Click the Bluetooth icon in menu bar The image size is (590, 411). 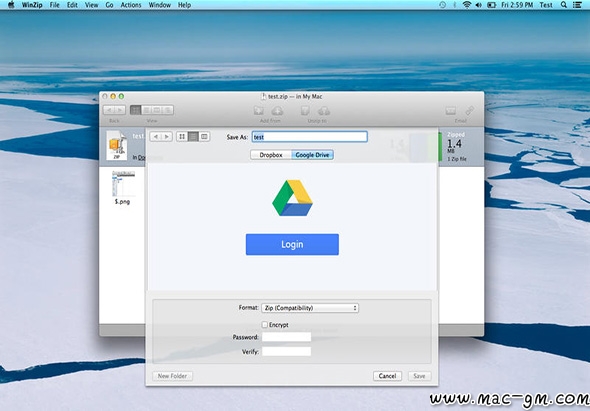coord(455,5)
